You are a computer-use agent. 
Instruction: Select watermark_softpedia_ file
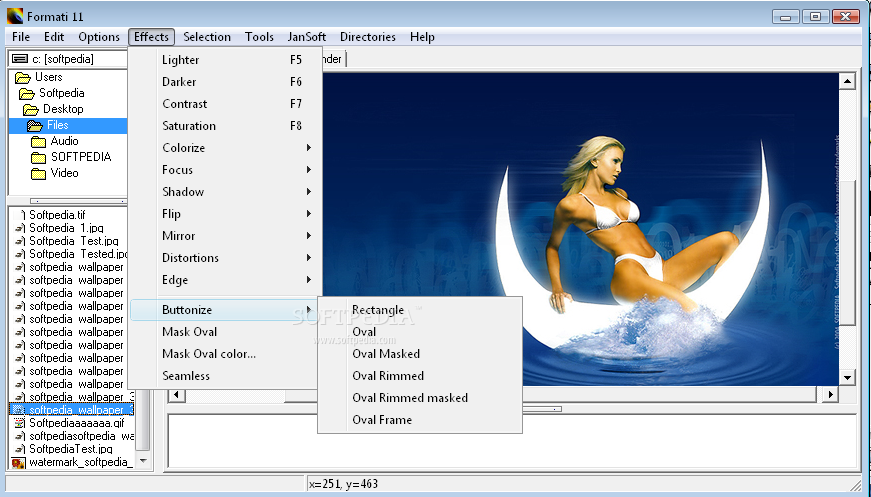point(81,462)
